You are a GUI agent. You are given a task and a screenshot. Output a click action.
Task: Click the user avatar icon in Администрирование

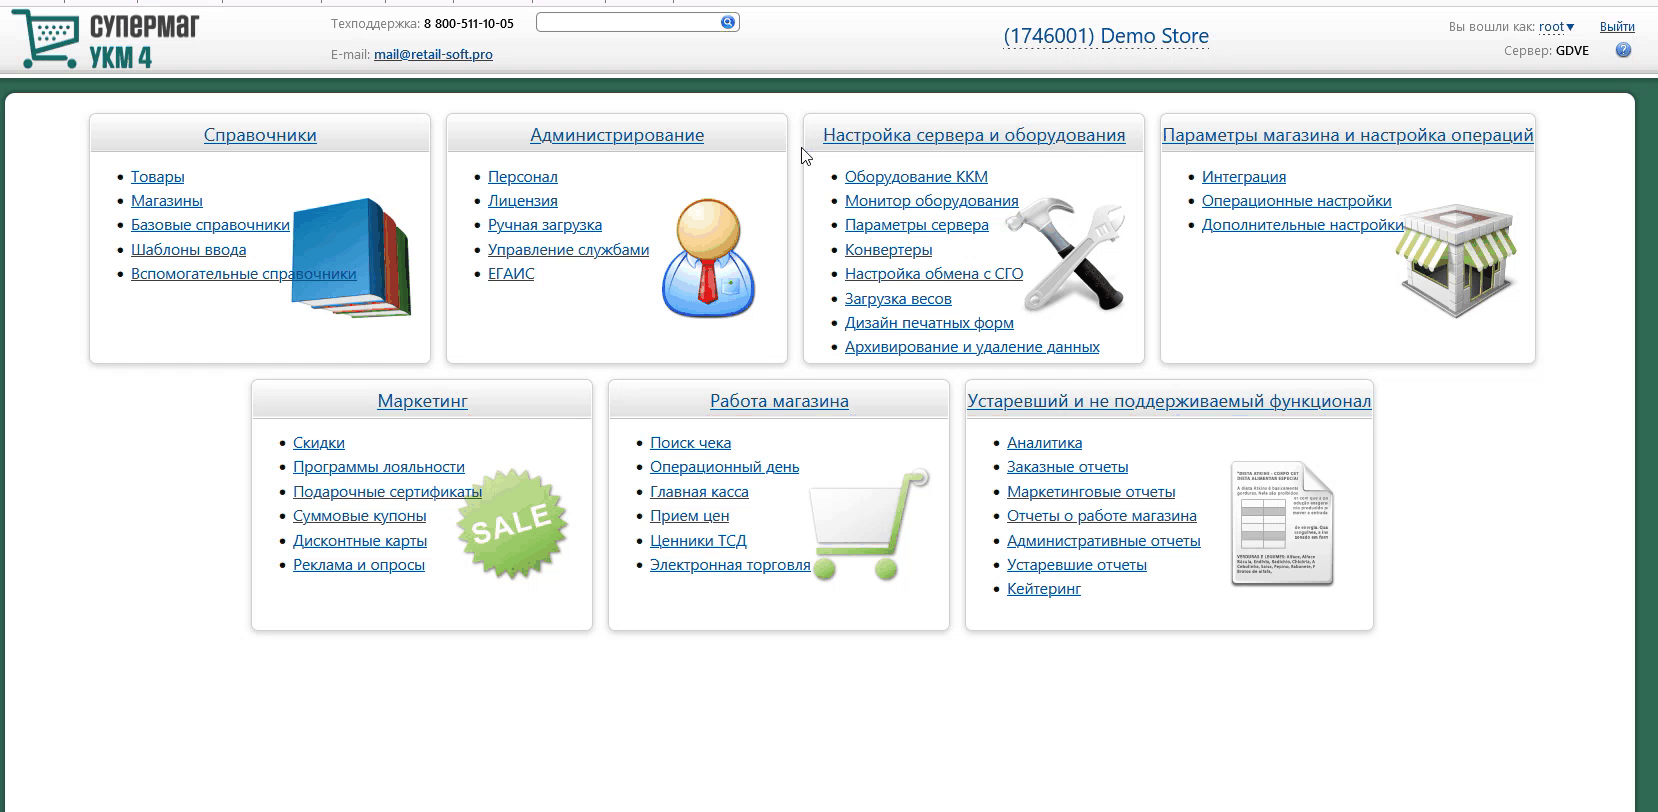(708, 258)
